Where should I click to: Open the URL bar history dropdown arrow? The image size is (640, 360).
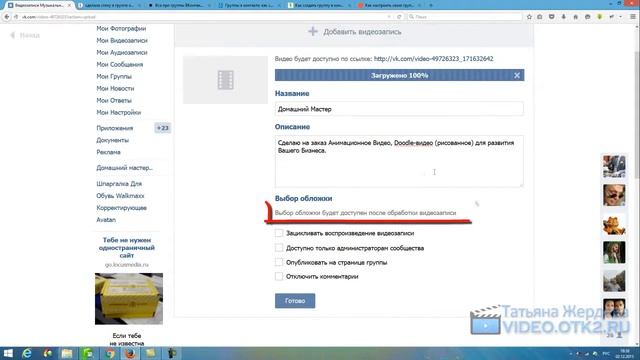click(389, 17)
